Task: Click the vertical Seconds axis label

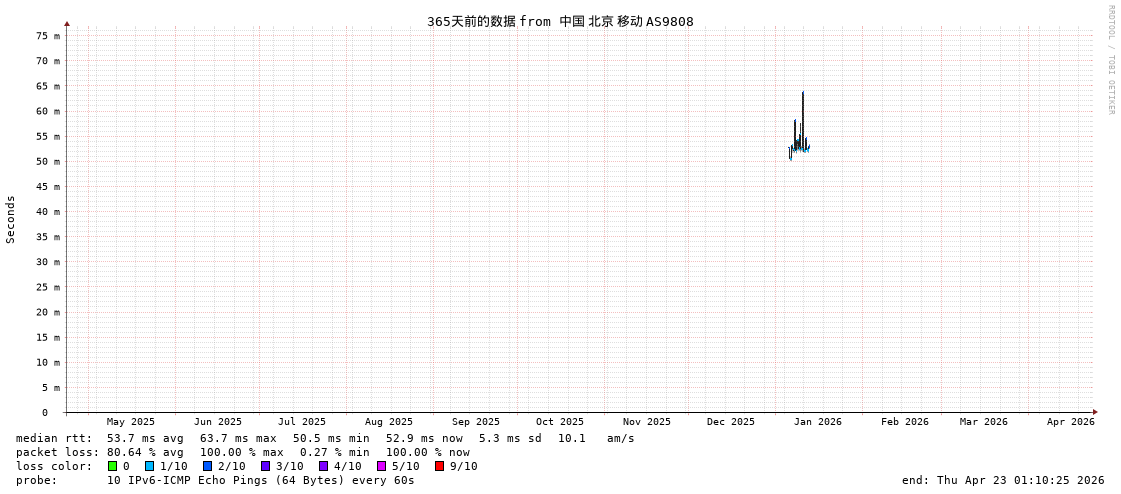Action: 11,219
